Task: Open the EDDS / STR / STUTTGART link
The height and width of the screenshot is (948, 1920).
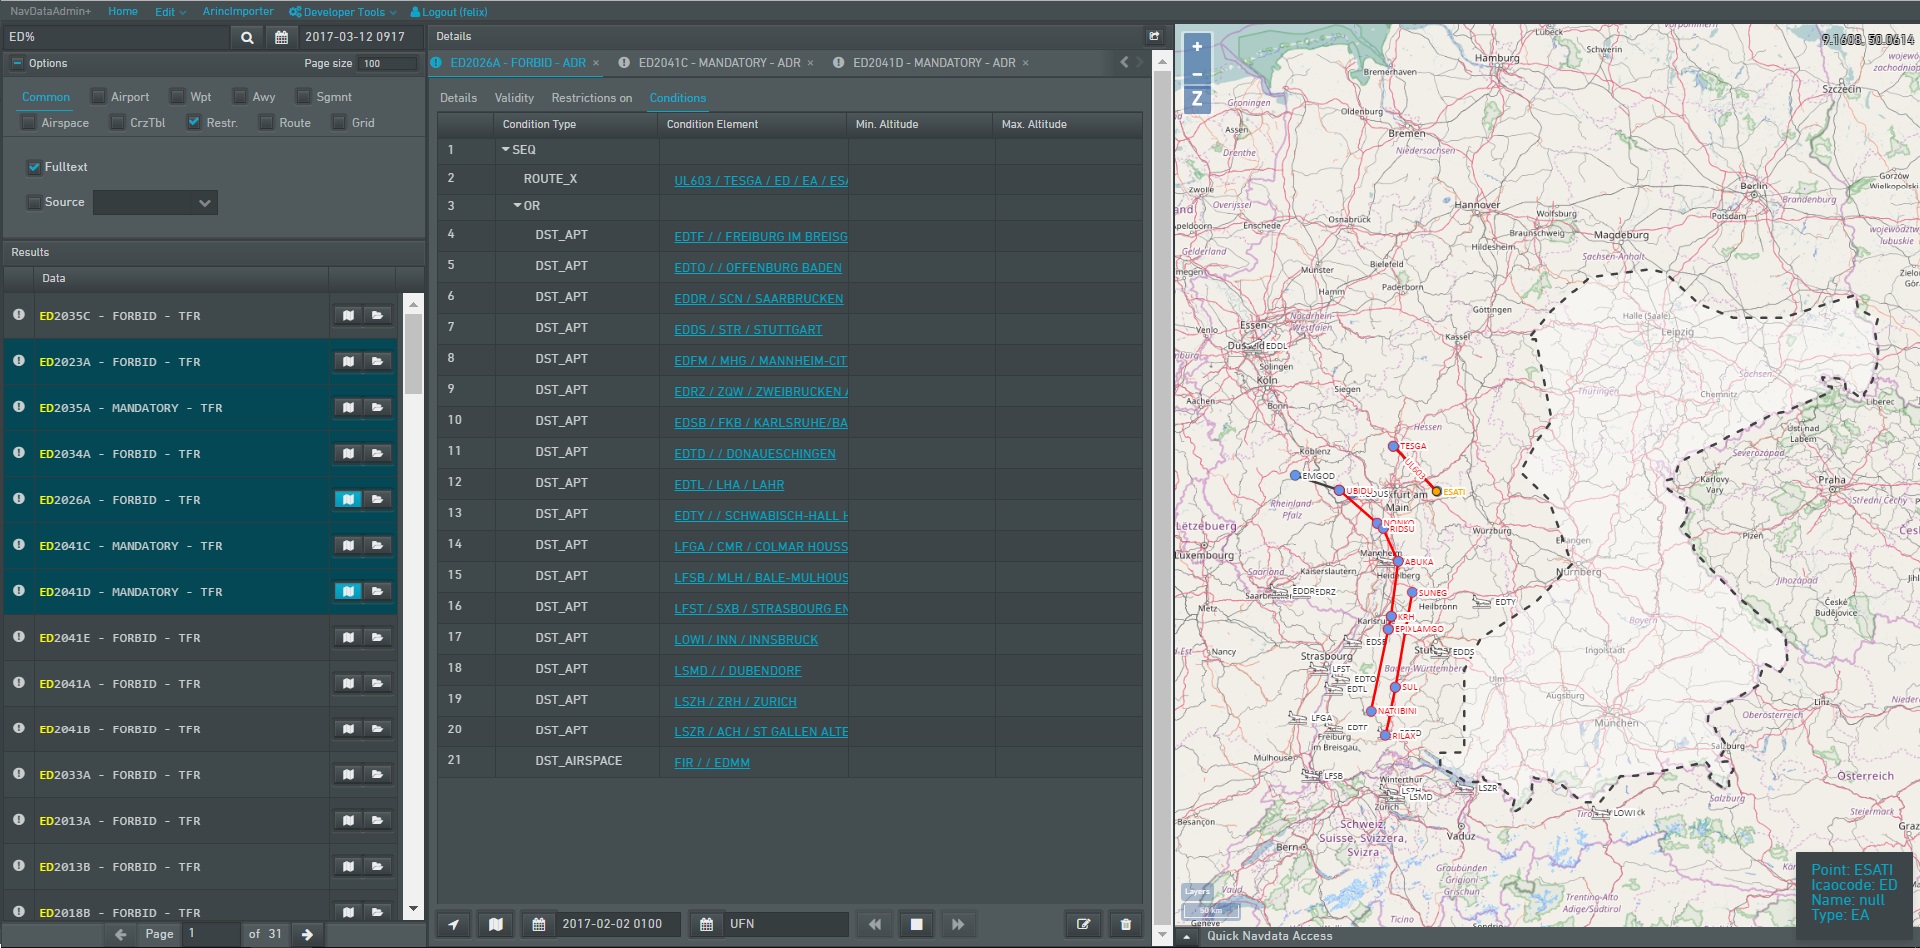Action: click(x=748, y=330)
